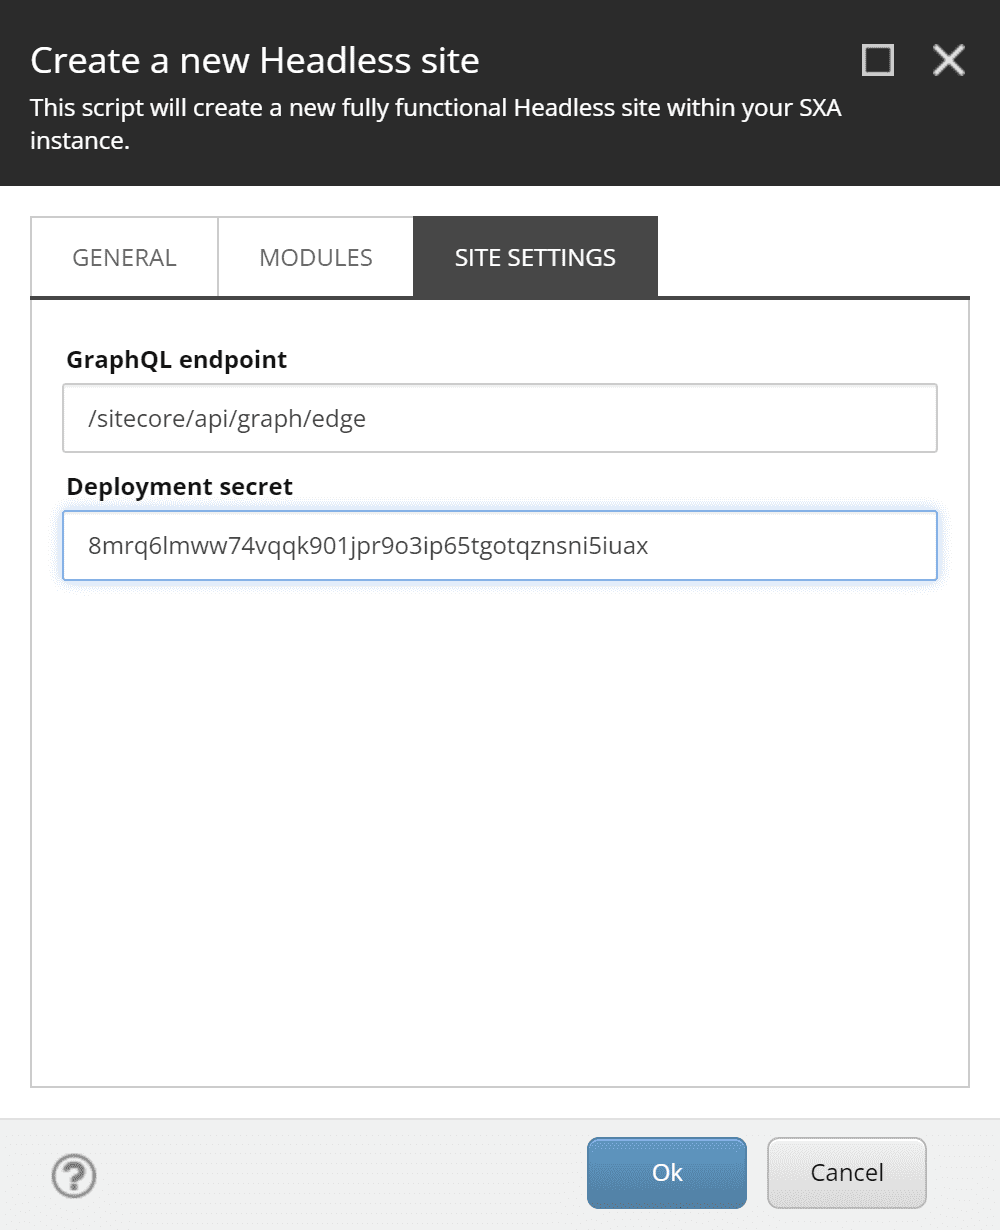Confirm site creation with Ok button
Screen dimensions: 1000x1230
(667, 1172)
